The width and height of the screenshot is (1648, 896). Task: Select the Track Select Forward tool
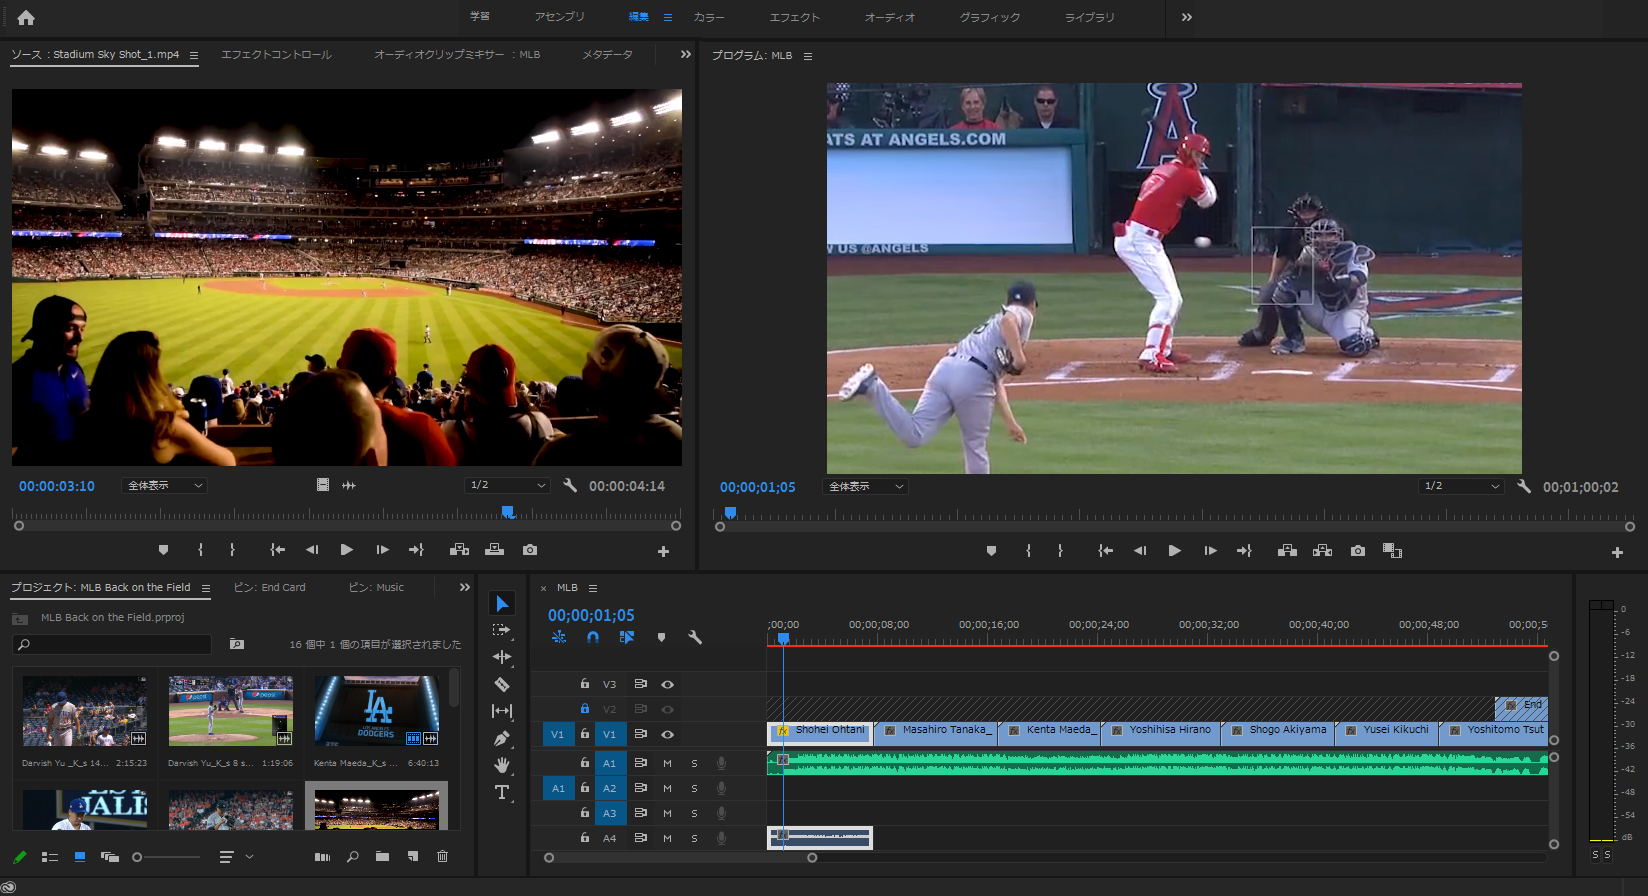coord(502,630)
